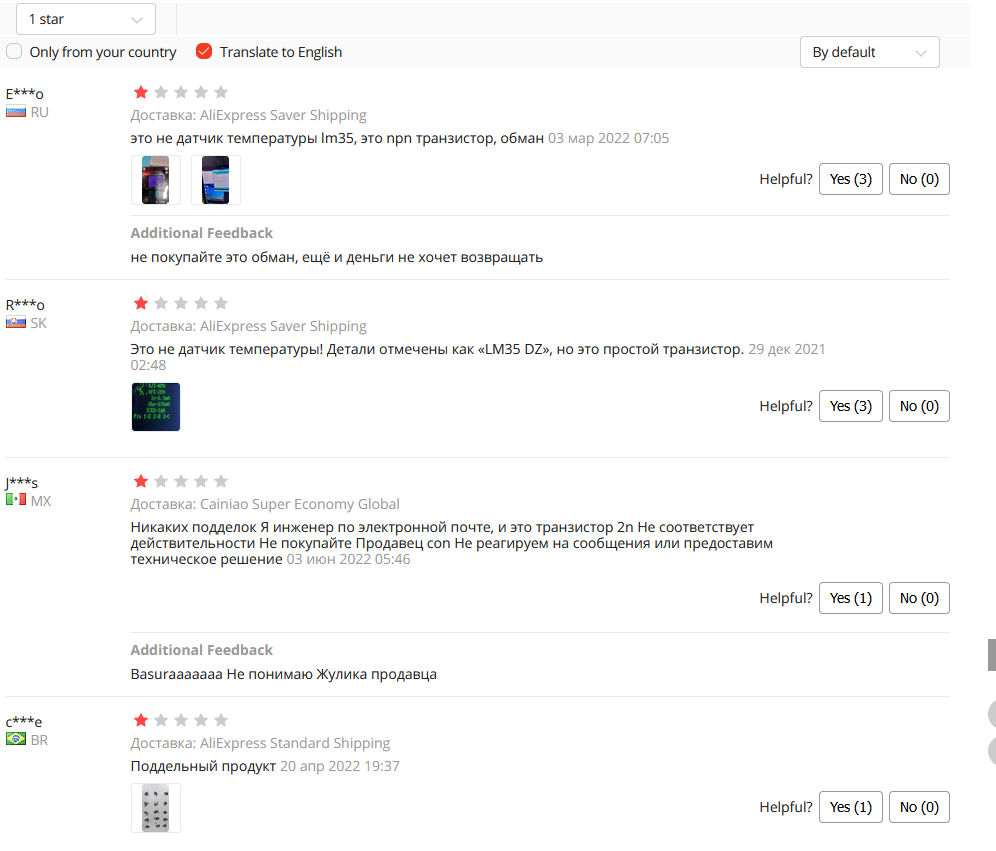Click the Russian flag icon under E***o
The height and width of the screenshot is (851, 996).
tap(16, 112)
